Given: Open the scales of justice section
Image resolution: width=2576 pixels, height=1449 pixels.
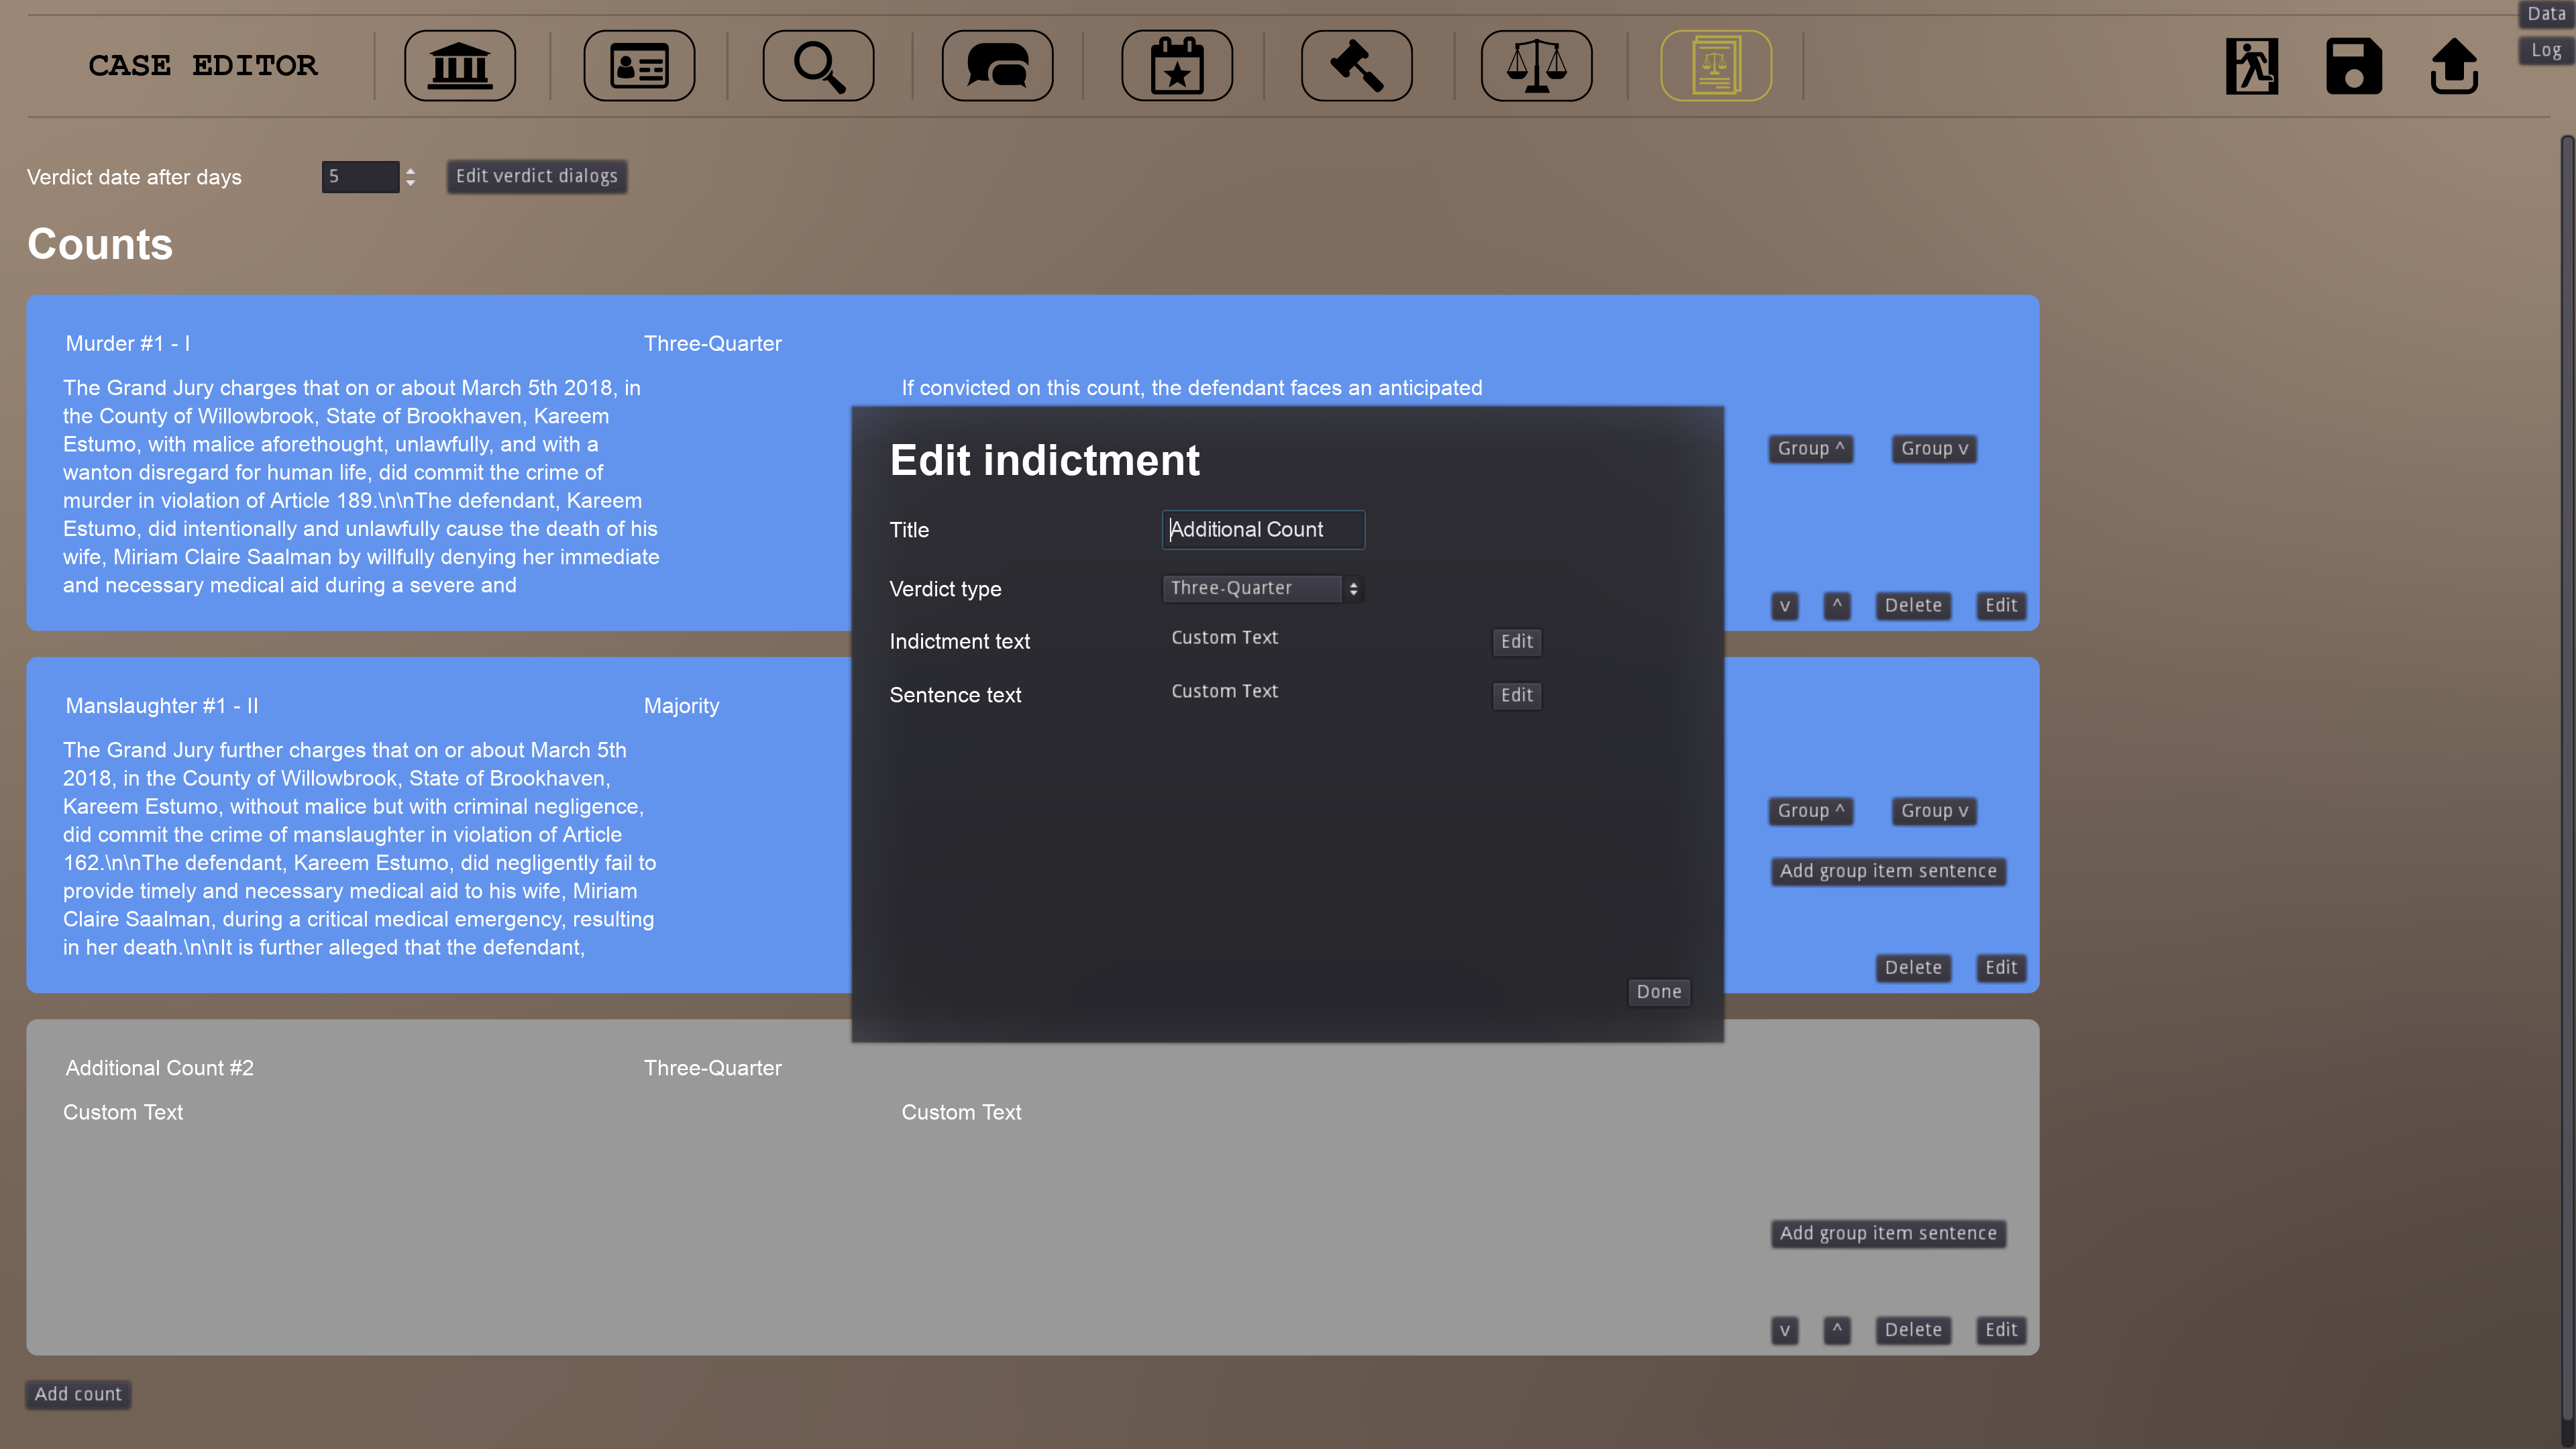Looking at the screenshot, I should coord(1536,66).
